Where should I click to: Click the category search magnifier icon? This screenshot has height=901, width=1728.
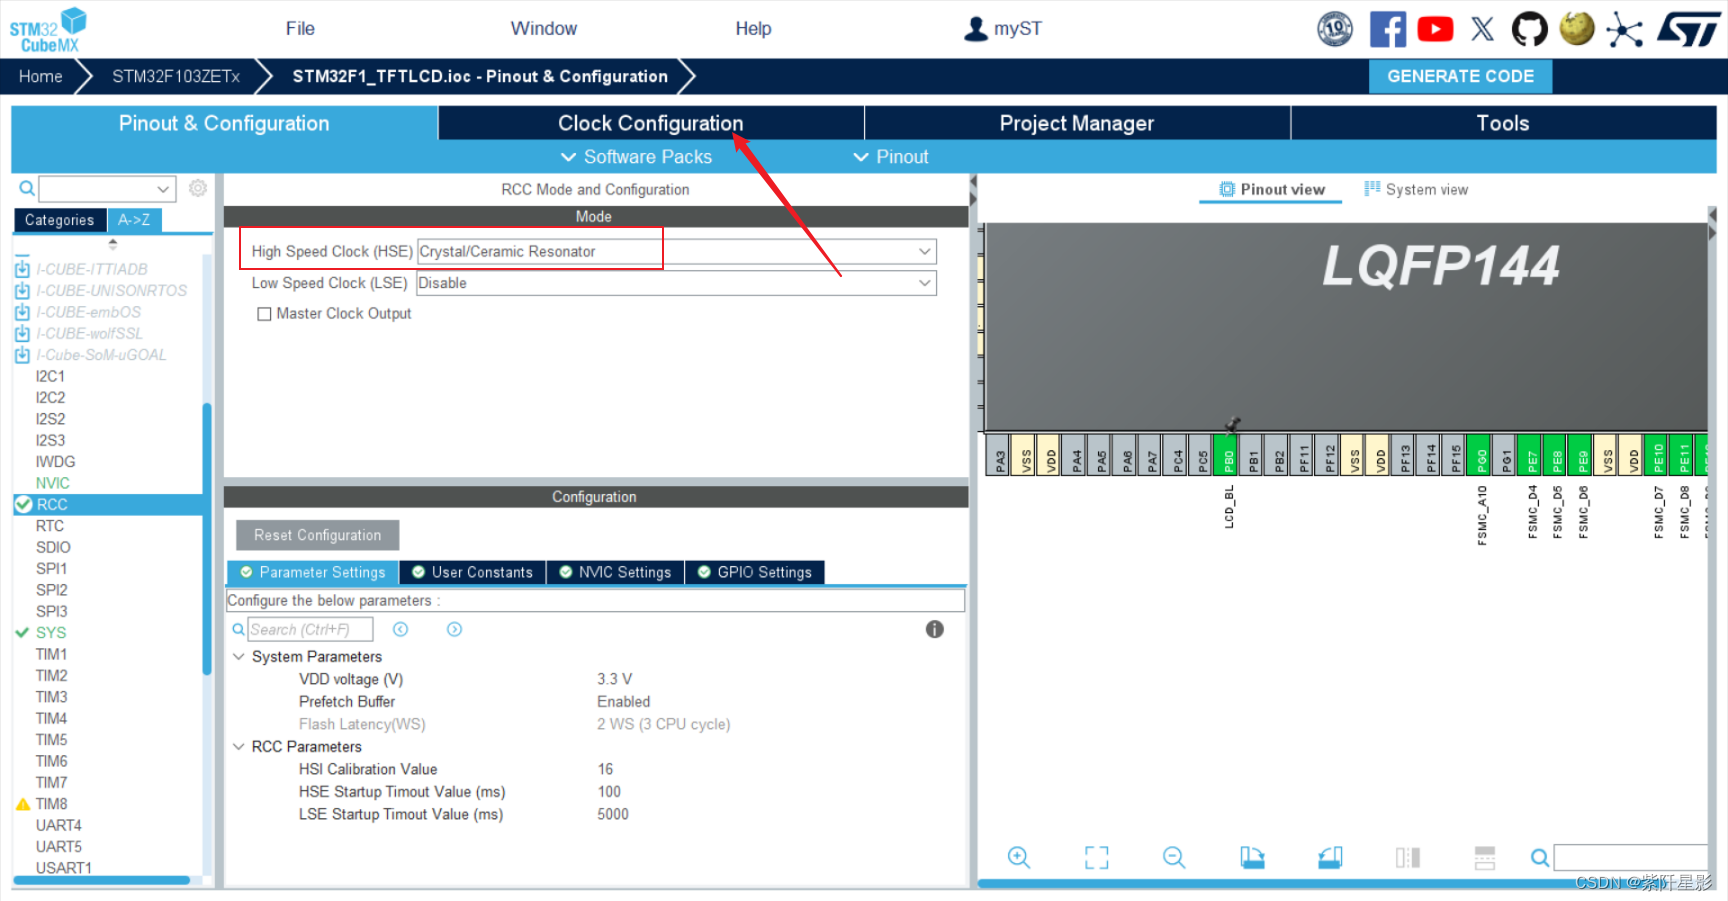27,188
